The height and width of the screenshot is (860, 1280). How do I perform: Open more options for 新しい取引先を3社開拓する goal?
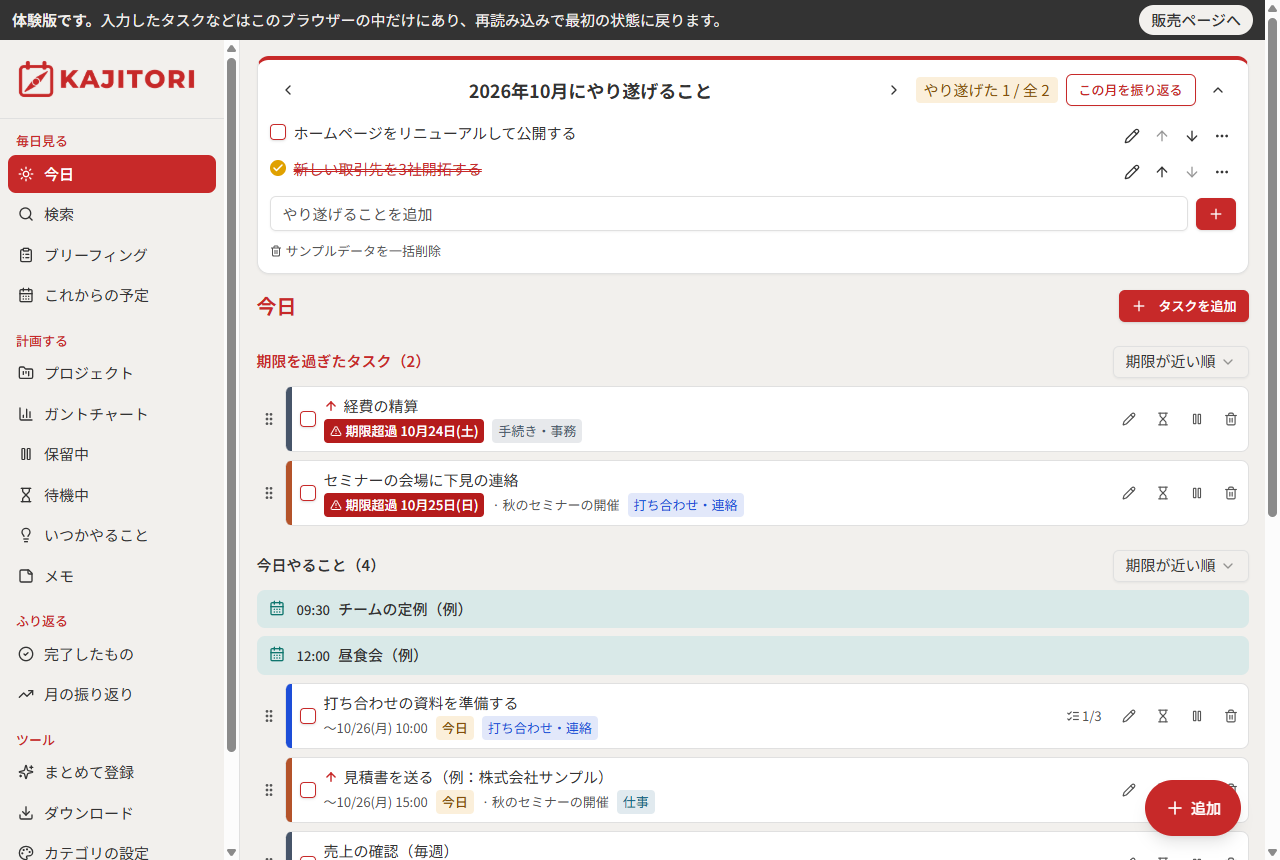click(x=1222, y=172)
